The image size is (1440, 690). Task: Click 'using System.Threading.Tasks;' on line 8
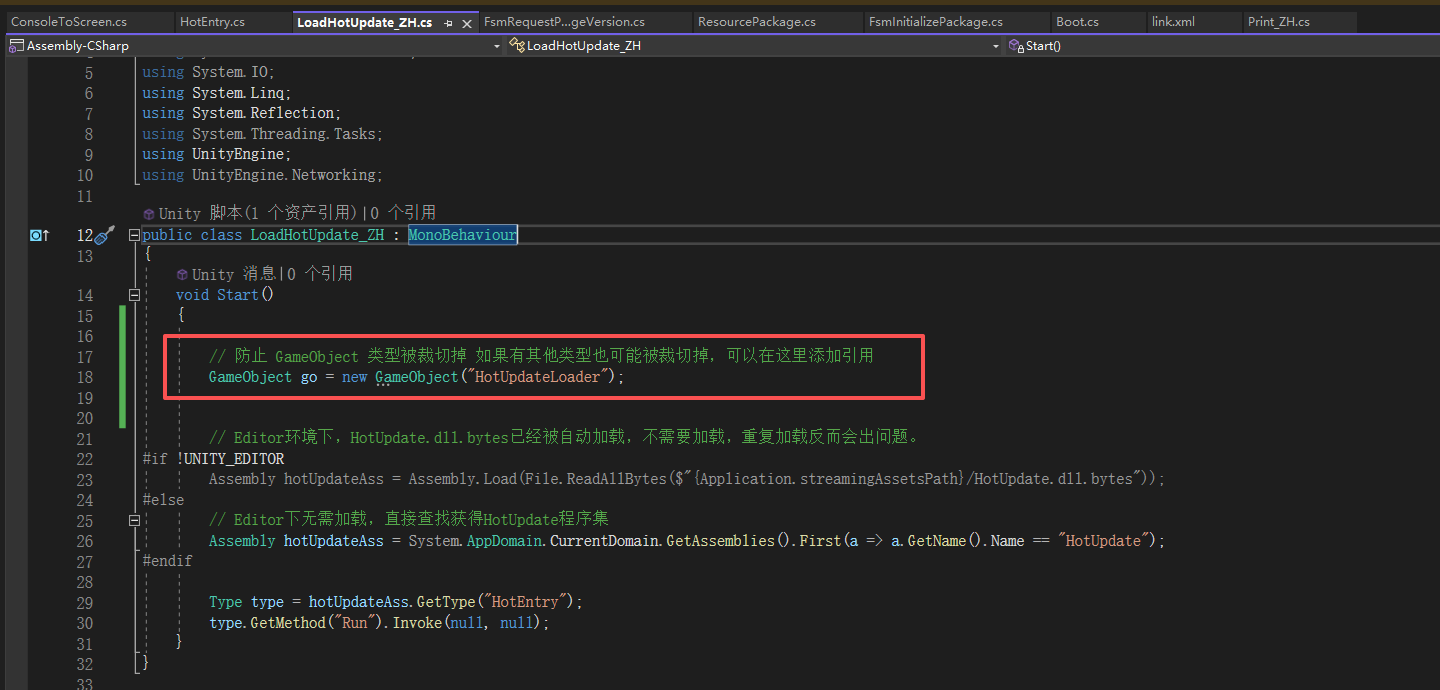pos(263,134)
